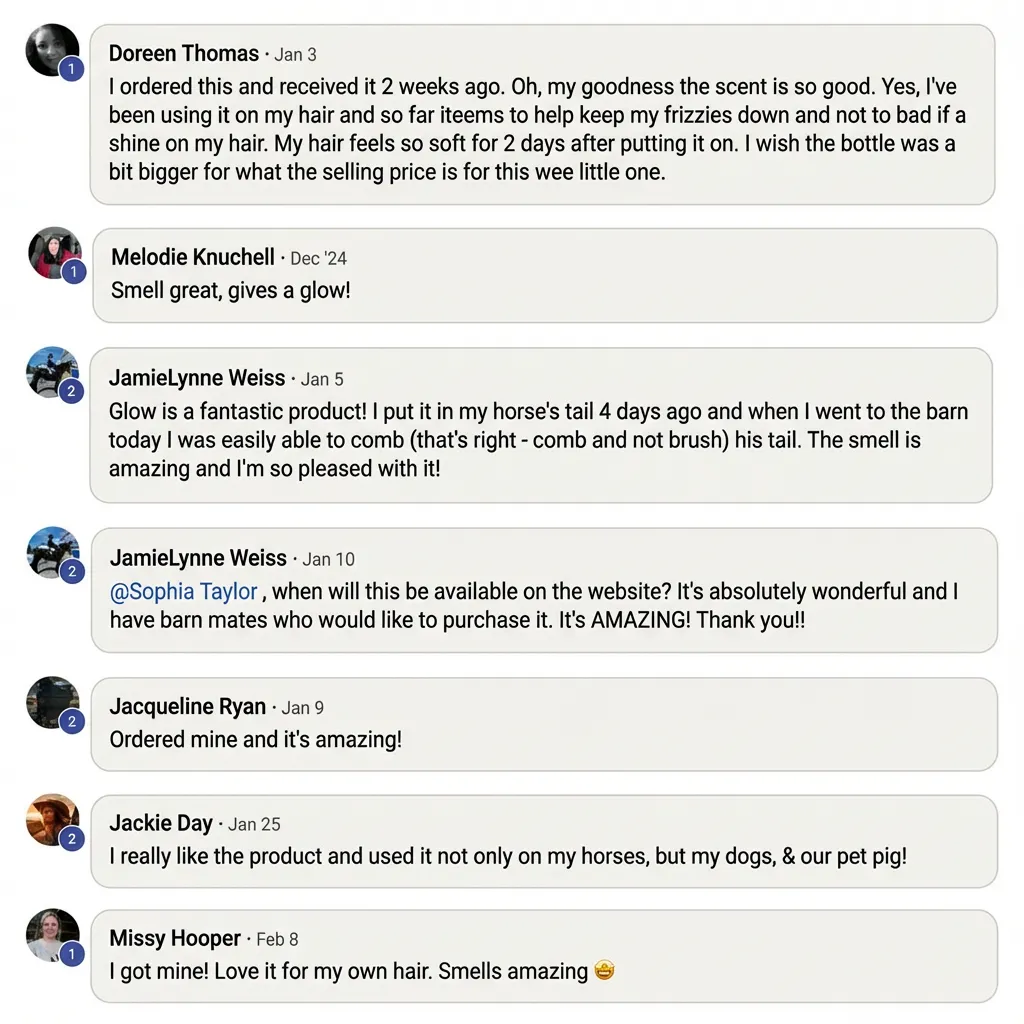Screen dimensions: 1024x1024
Task: Open the @Sophia Taylor mention link
Action: pyautogui.click(x=184, y=591)
